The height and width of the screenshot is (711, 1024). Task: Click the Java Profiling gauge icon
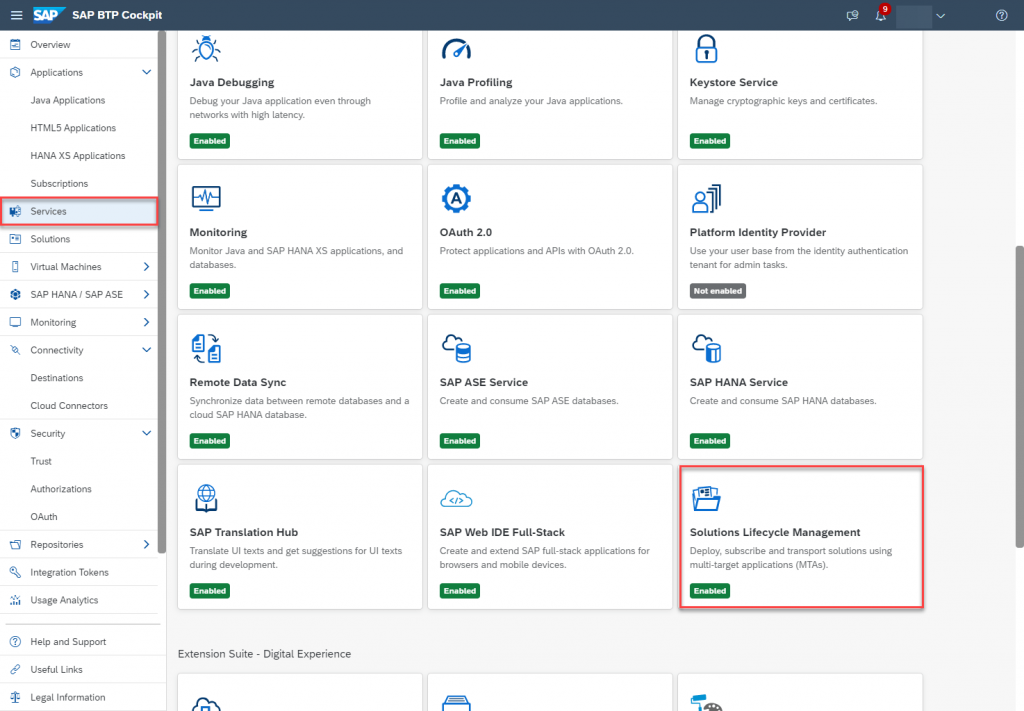click(456, 49)
